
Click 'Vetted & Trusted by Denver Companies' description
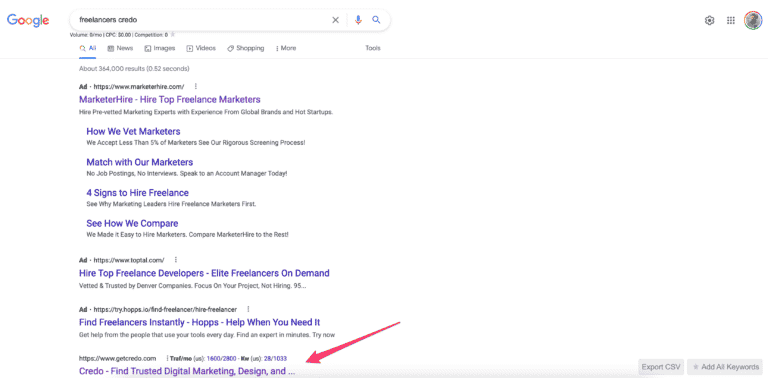[192, 285]
